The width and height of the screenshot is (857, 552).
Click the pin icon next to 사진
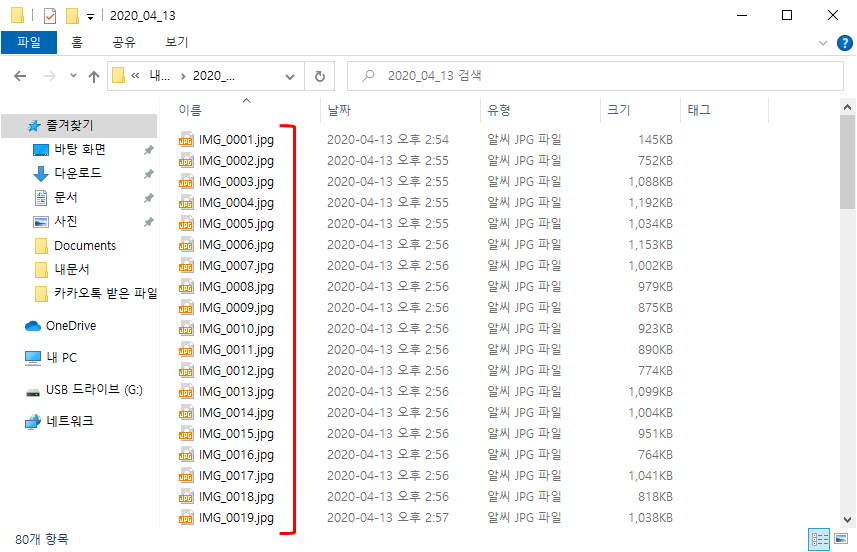148,222
